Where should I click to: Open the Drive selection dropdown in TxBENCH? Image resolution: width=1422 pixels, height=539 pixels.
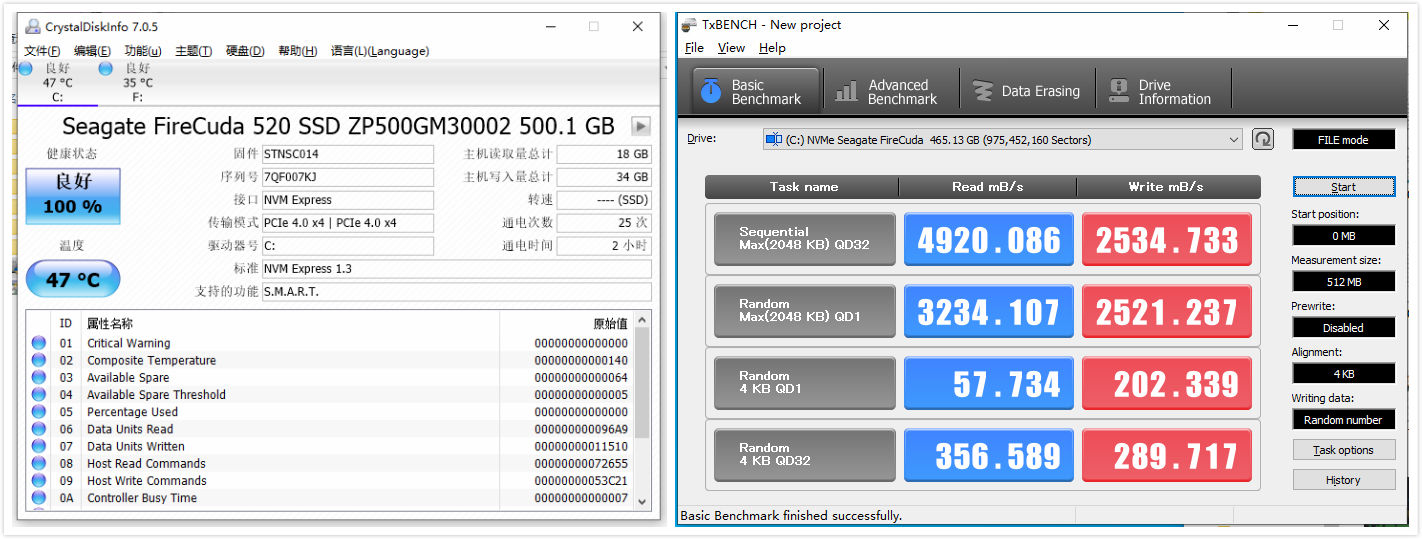(1002, 140)
